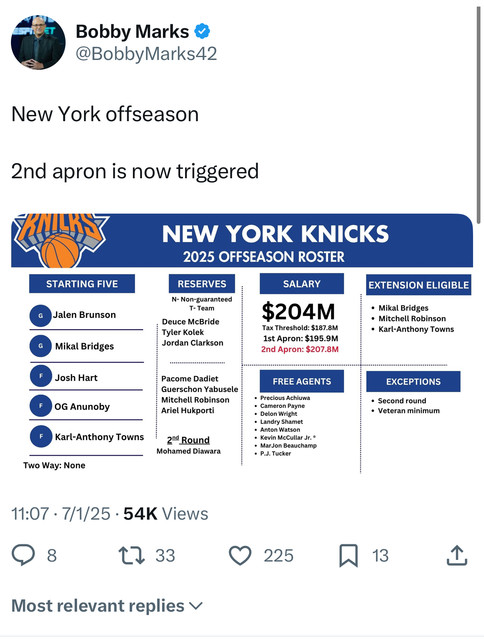
Task: Bookmark this tweet
Action: pyautogui.click(x=349, y=556)
